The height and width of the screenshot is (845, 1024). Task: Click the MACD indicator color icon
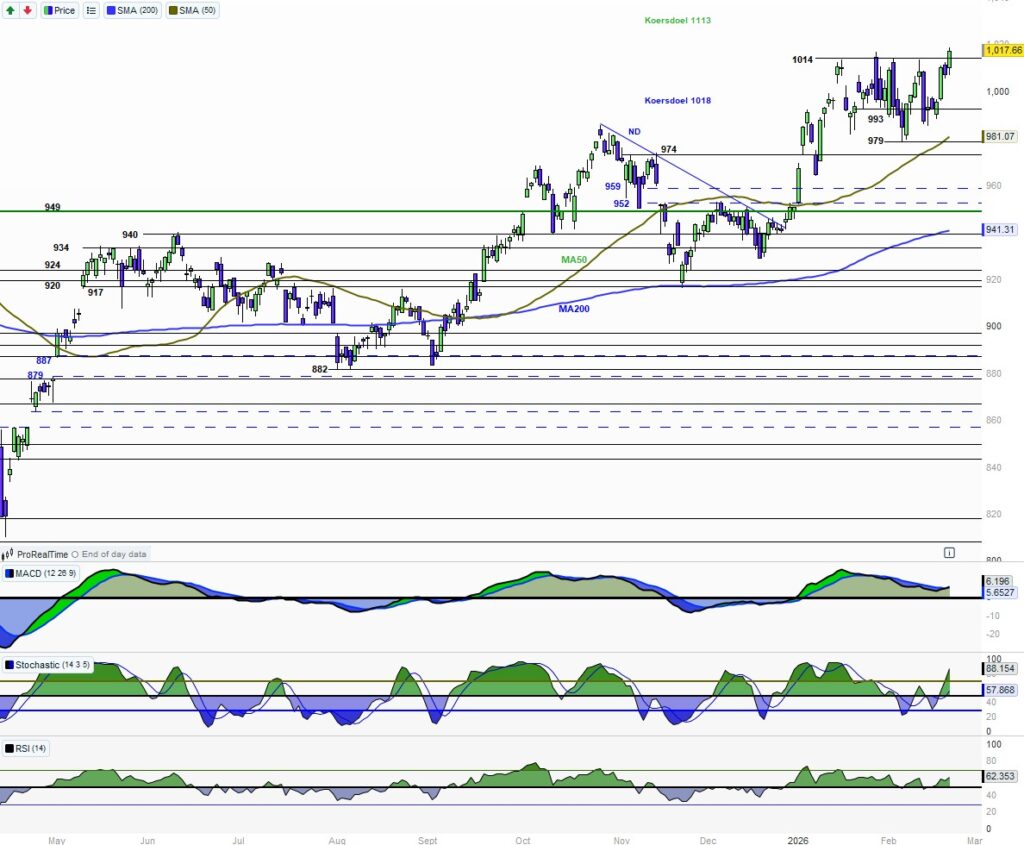tap(9, 574)
